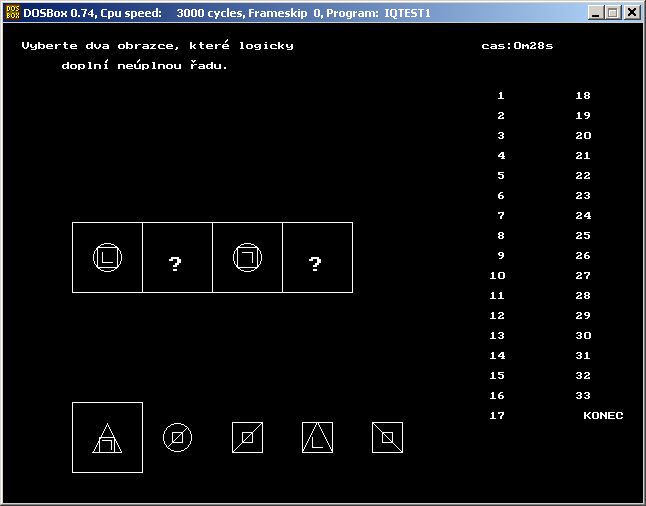
Task: Click KONEC to end the test
Action: [603, 415]
